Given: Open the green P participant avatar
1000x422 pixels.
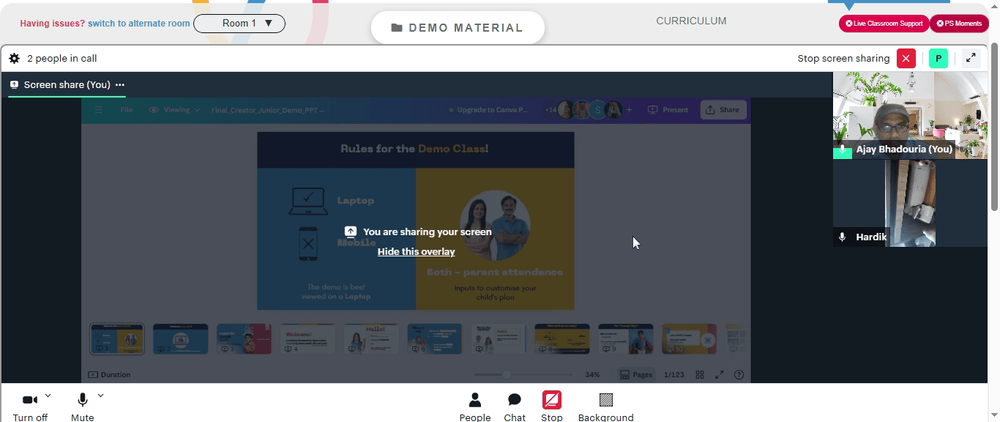Looking at the screenshot, I should [x=938, y=58].
